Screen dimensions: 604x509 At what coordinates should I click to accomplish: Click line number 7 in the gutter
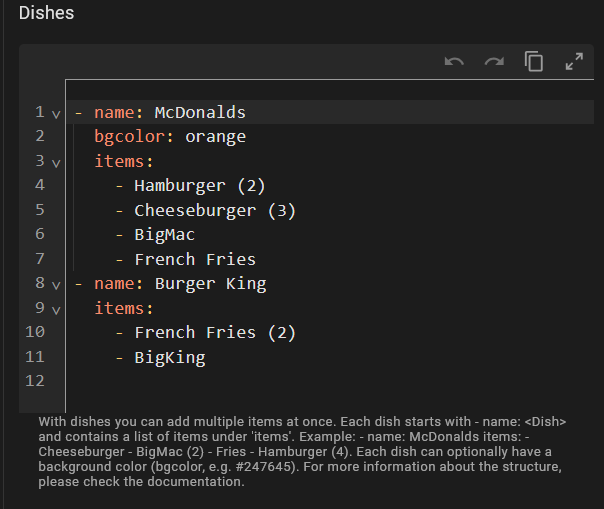coord(40,259)
